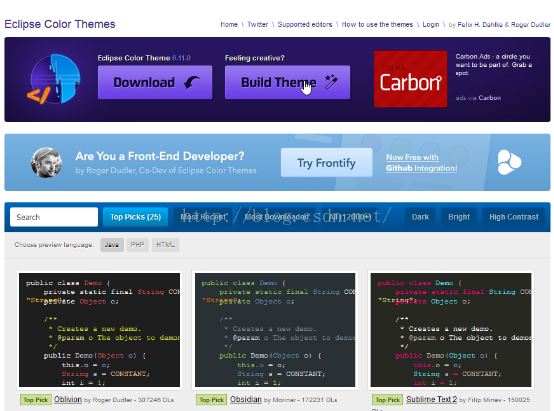Filter themes by High Contrast
The image size is (554, 411).
(514, 217)
